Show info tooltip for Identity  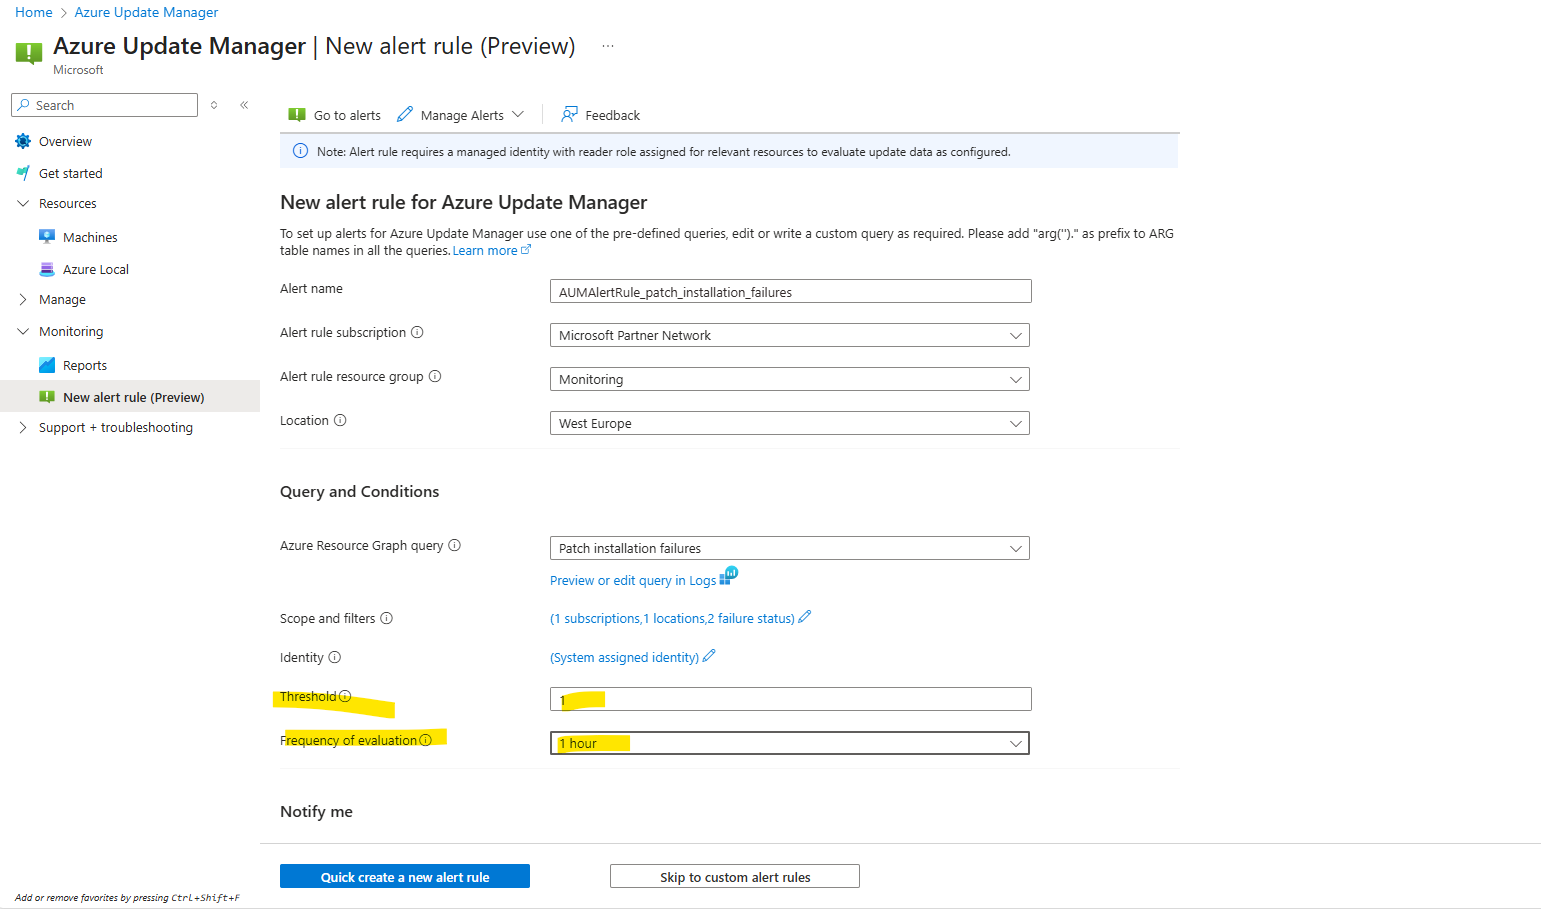coord(335,657)
